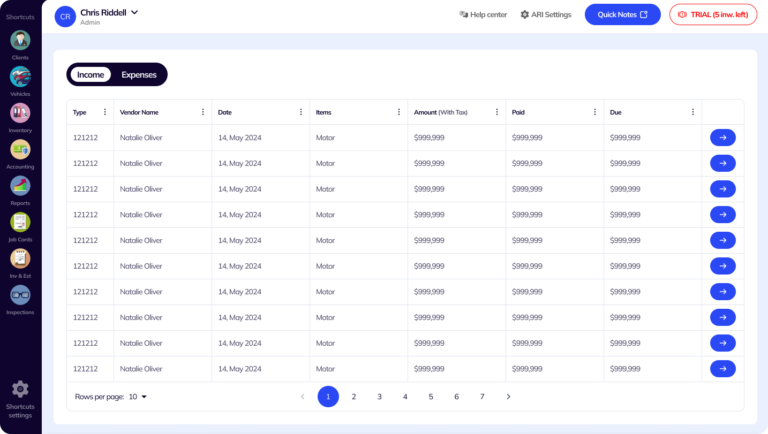Expand the Chris Riddell account dropdown
Viewport: 768px width, 434px height.
(134, 12)
